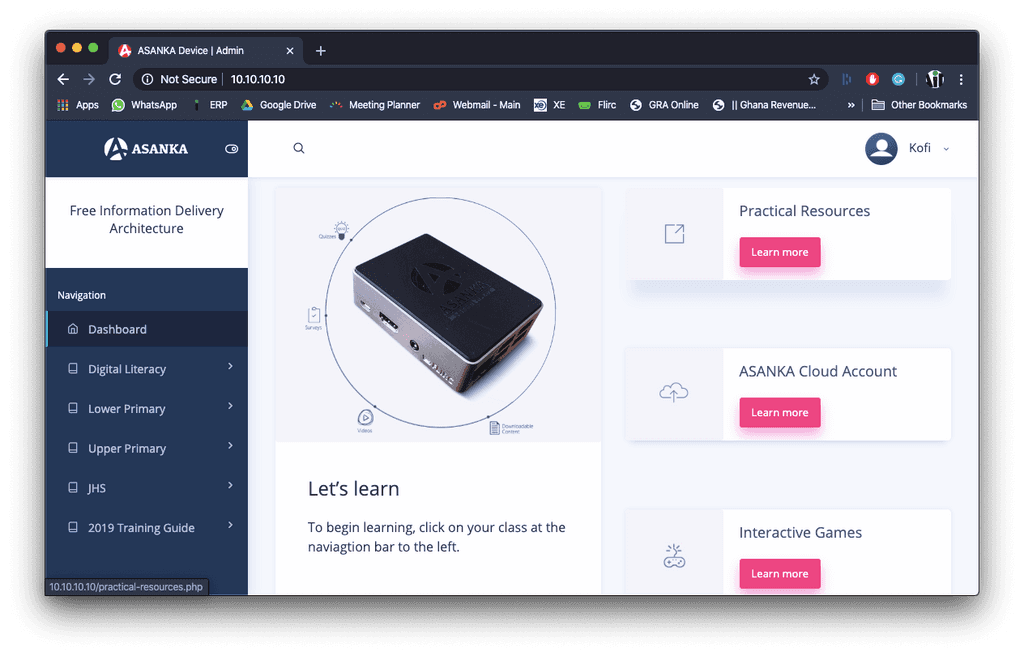Viewport: 1024px width, 655px height.
Task: Click Learn more under Interactive Games
Action: [780, 574]
